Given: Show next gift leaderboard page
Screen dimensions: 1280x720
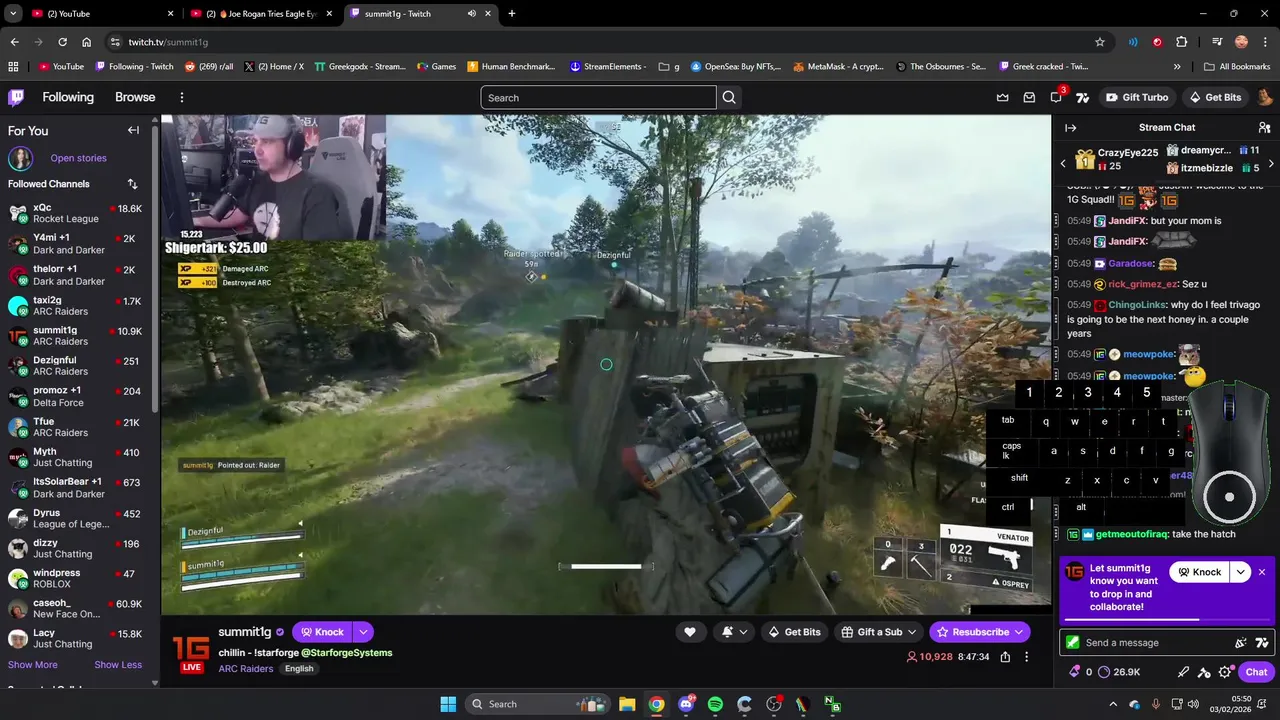Looking at the screenshot, I should 1271,164.
